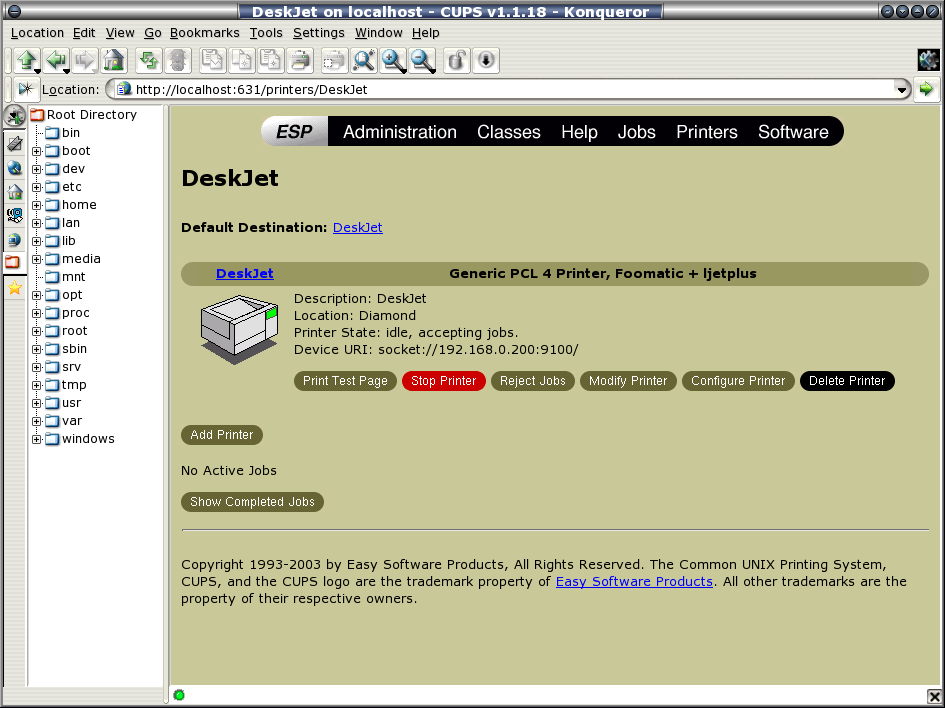The width and height of the screenshot is (945, 708).
Task: Click the black Delete Printer button
Action: (x=847, y=381)
